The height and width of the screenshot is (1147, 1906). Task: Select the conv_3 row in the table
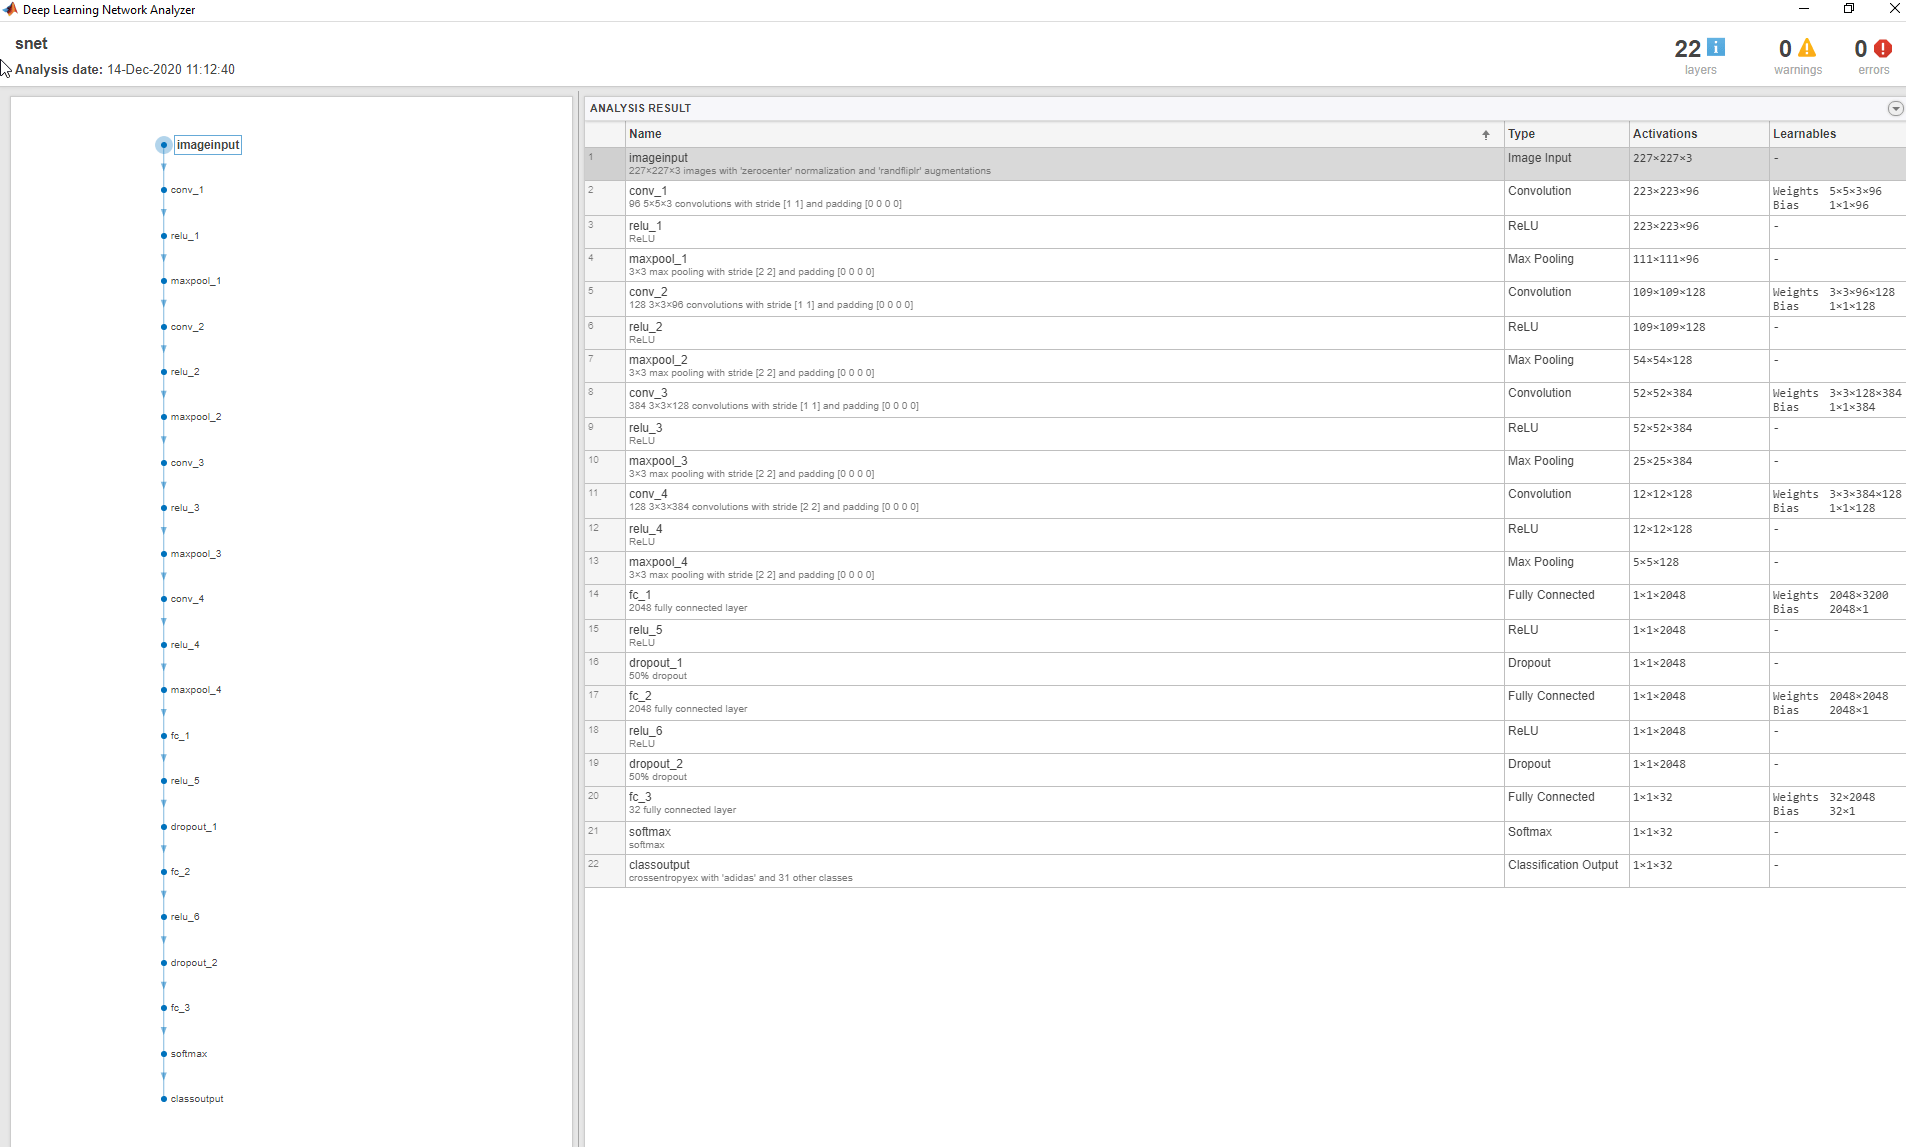pos(1245,400)
